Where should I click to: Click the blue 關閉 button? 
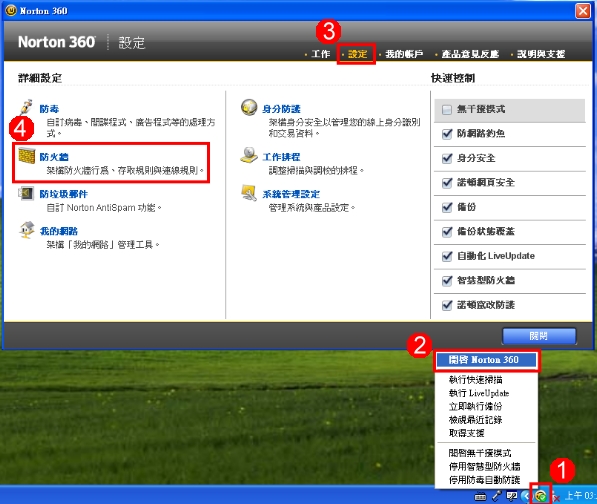(539, 336)
